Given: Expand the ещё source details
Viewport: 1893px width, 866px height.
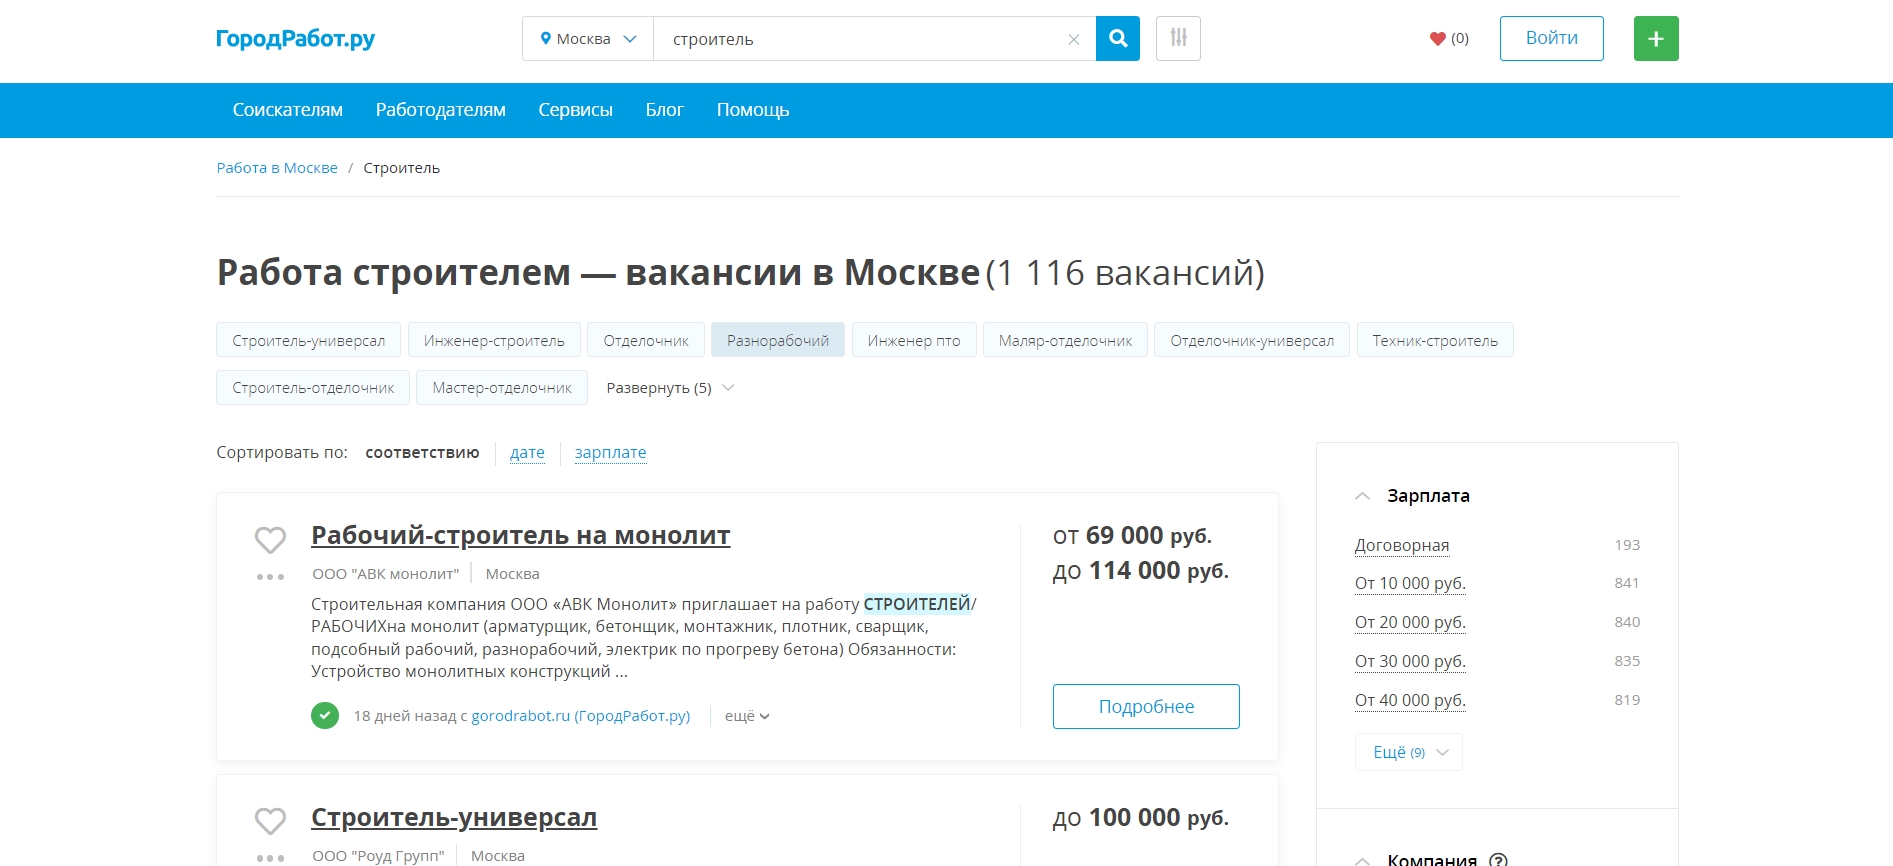Looking at the screenshot, I should [x=747, y=716].
